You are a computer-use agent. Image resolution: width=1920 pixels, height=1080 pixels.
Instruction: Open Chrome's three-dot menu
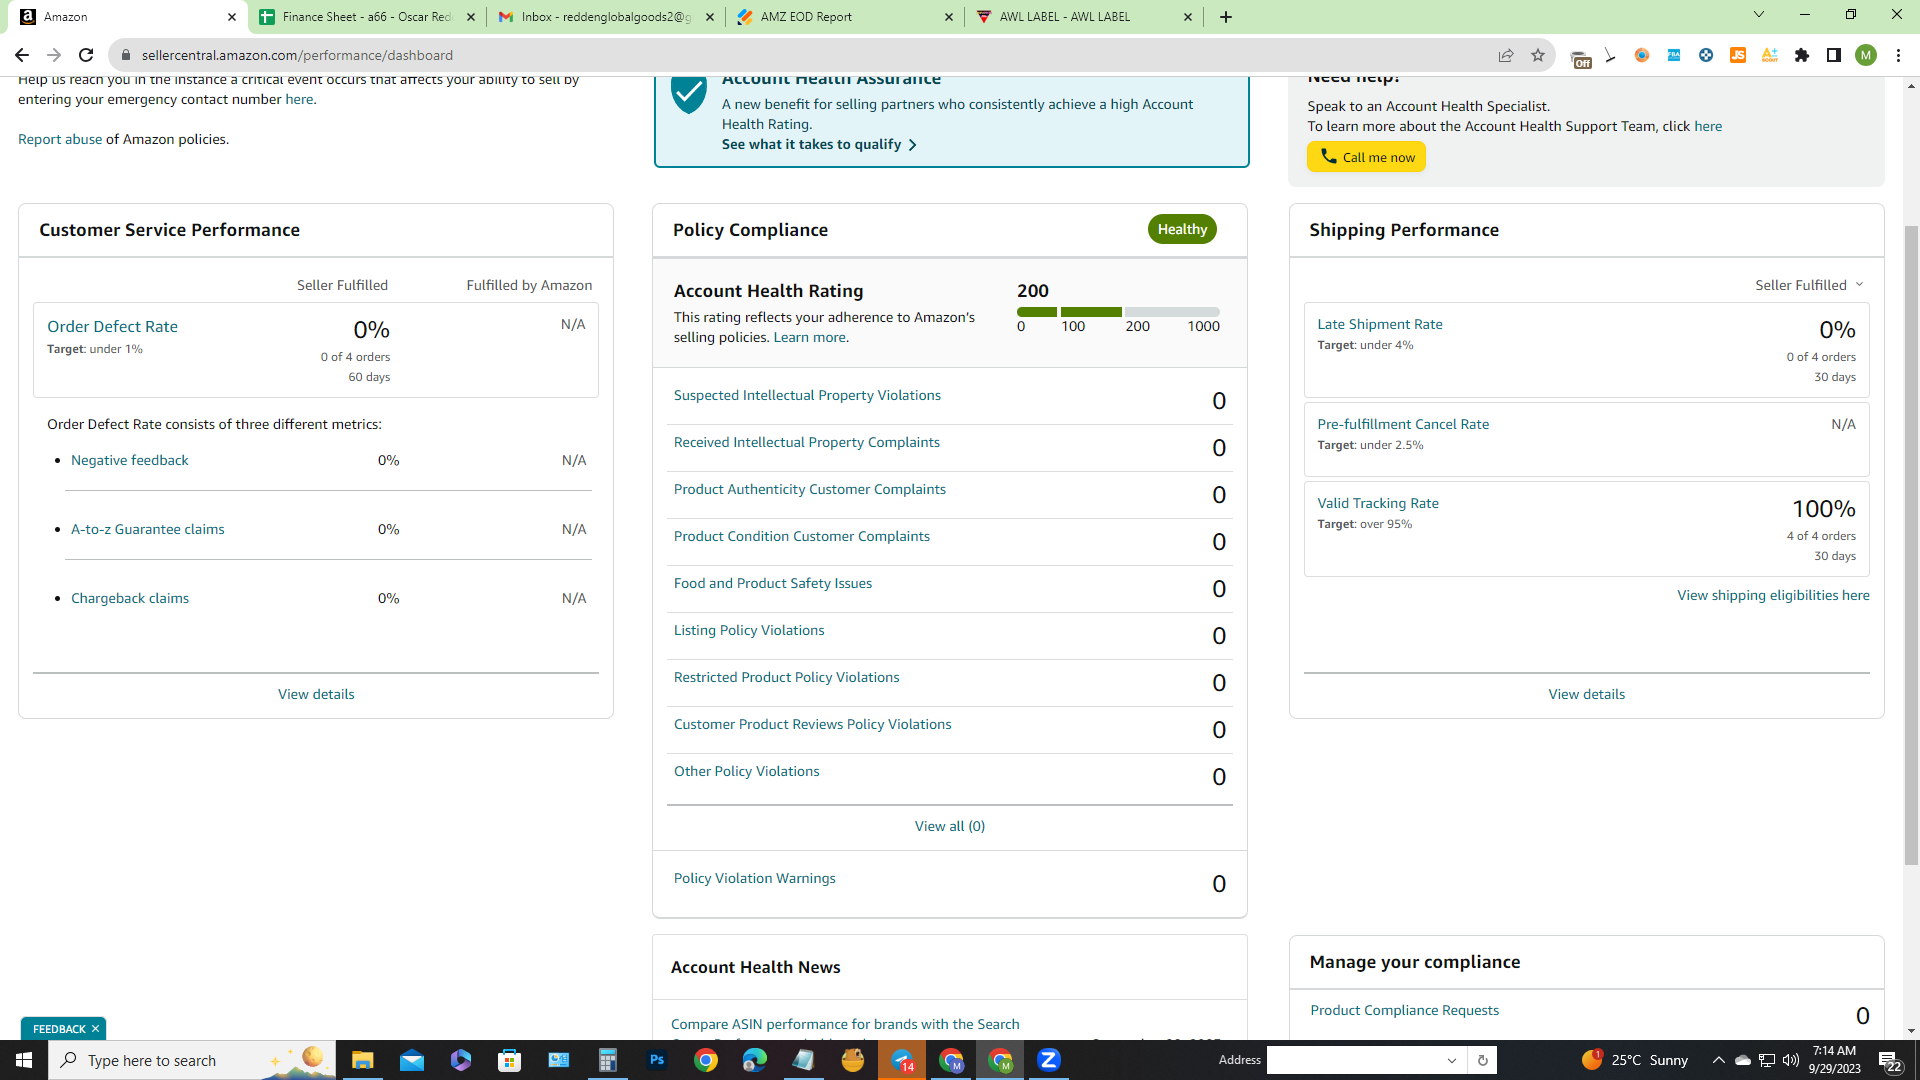[x=1898, y=55]
